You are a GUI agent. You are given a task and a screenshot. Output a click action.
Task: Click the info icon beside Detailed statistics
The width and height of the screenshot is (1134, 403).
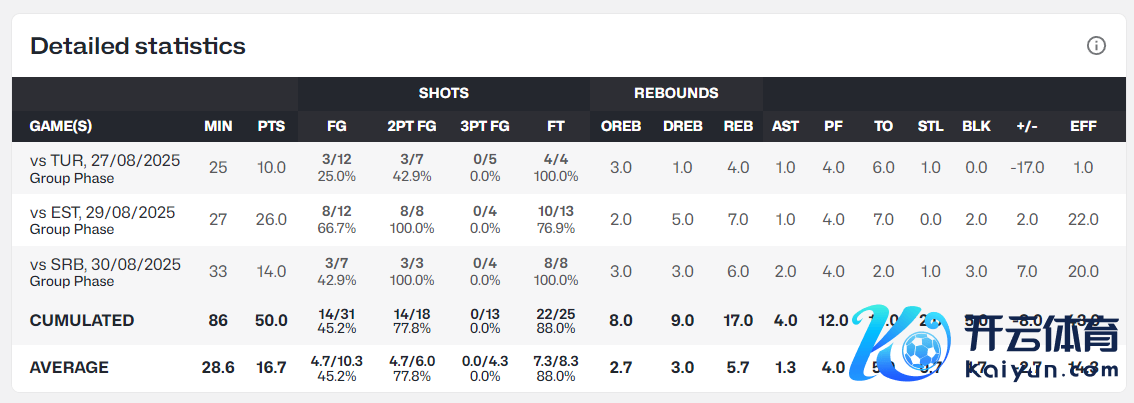click(x=1096, y=46)
